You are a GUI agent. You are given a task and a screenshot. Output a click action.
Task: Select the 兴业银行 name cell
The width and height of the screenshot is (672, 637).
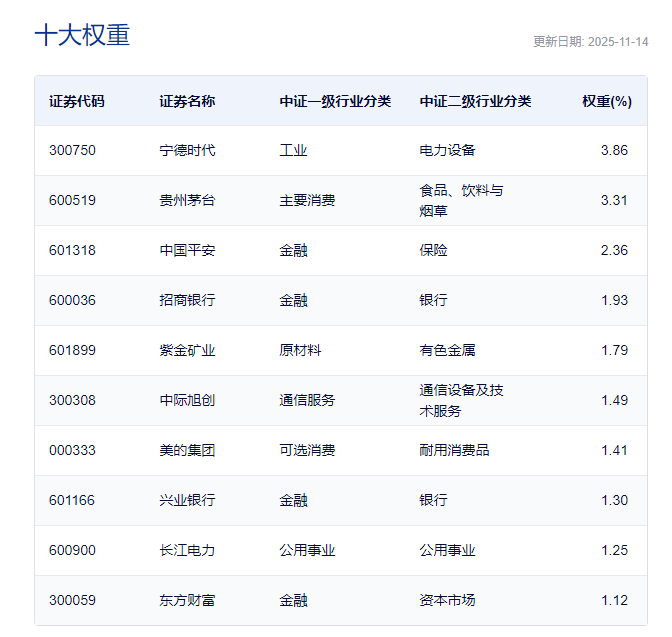187,500
